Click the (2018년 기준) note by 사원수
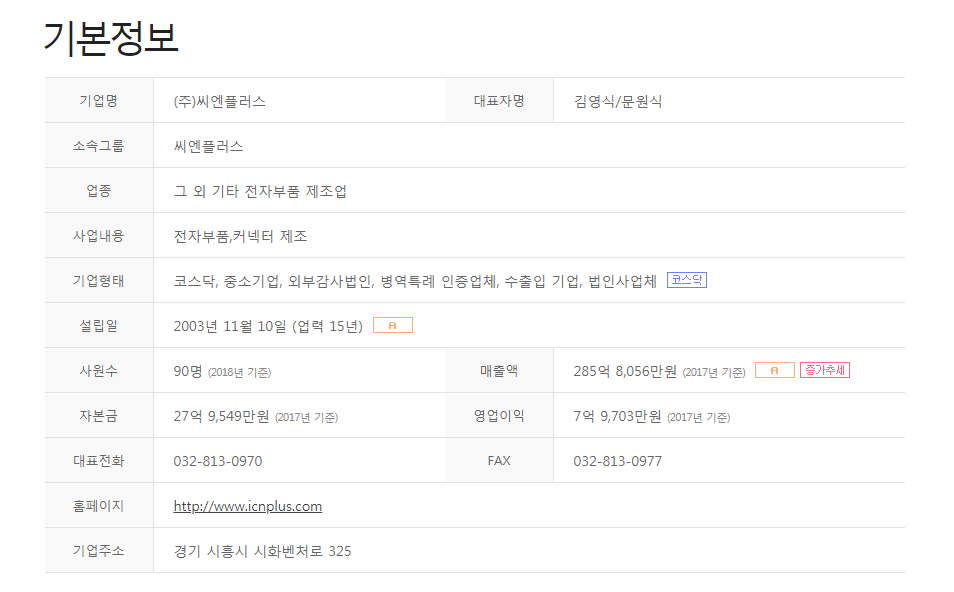The image size is (954, 592). (x=240, y=372)
